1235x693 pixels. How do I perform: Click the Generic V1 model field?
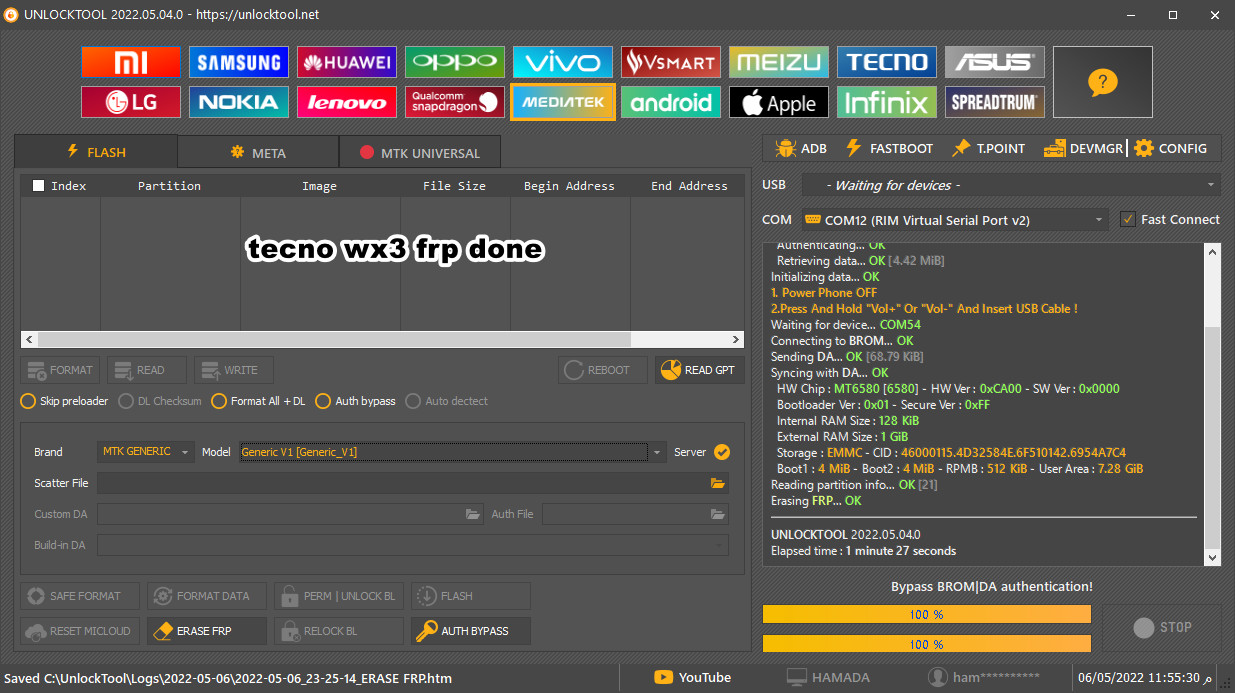[x=444, y=452]
